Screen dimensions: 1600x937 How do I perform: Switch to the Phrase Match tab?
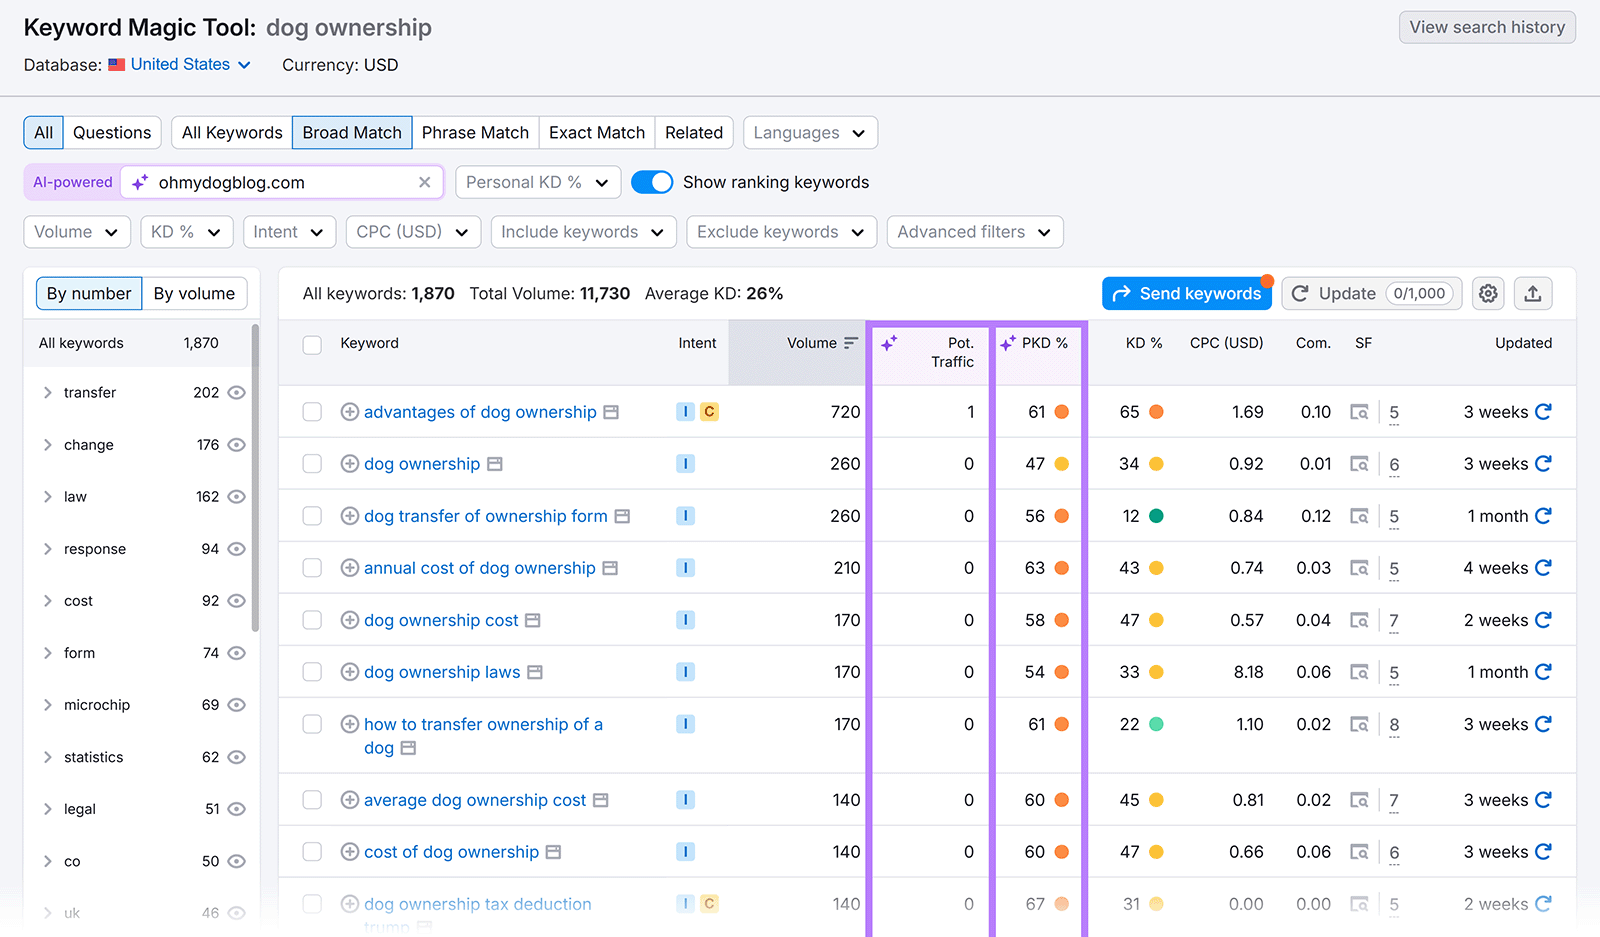475,132
